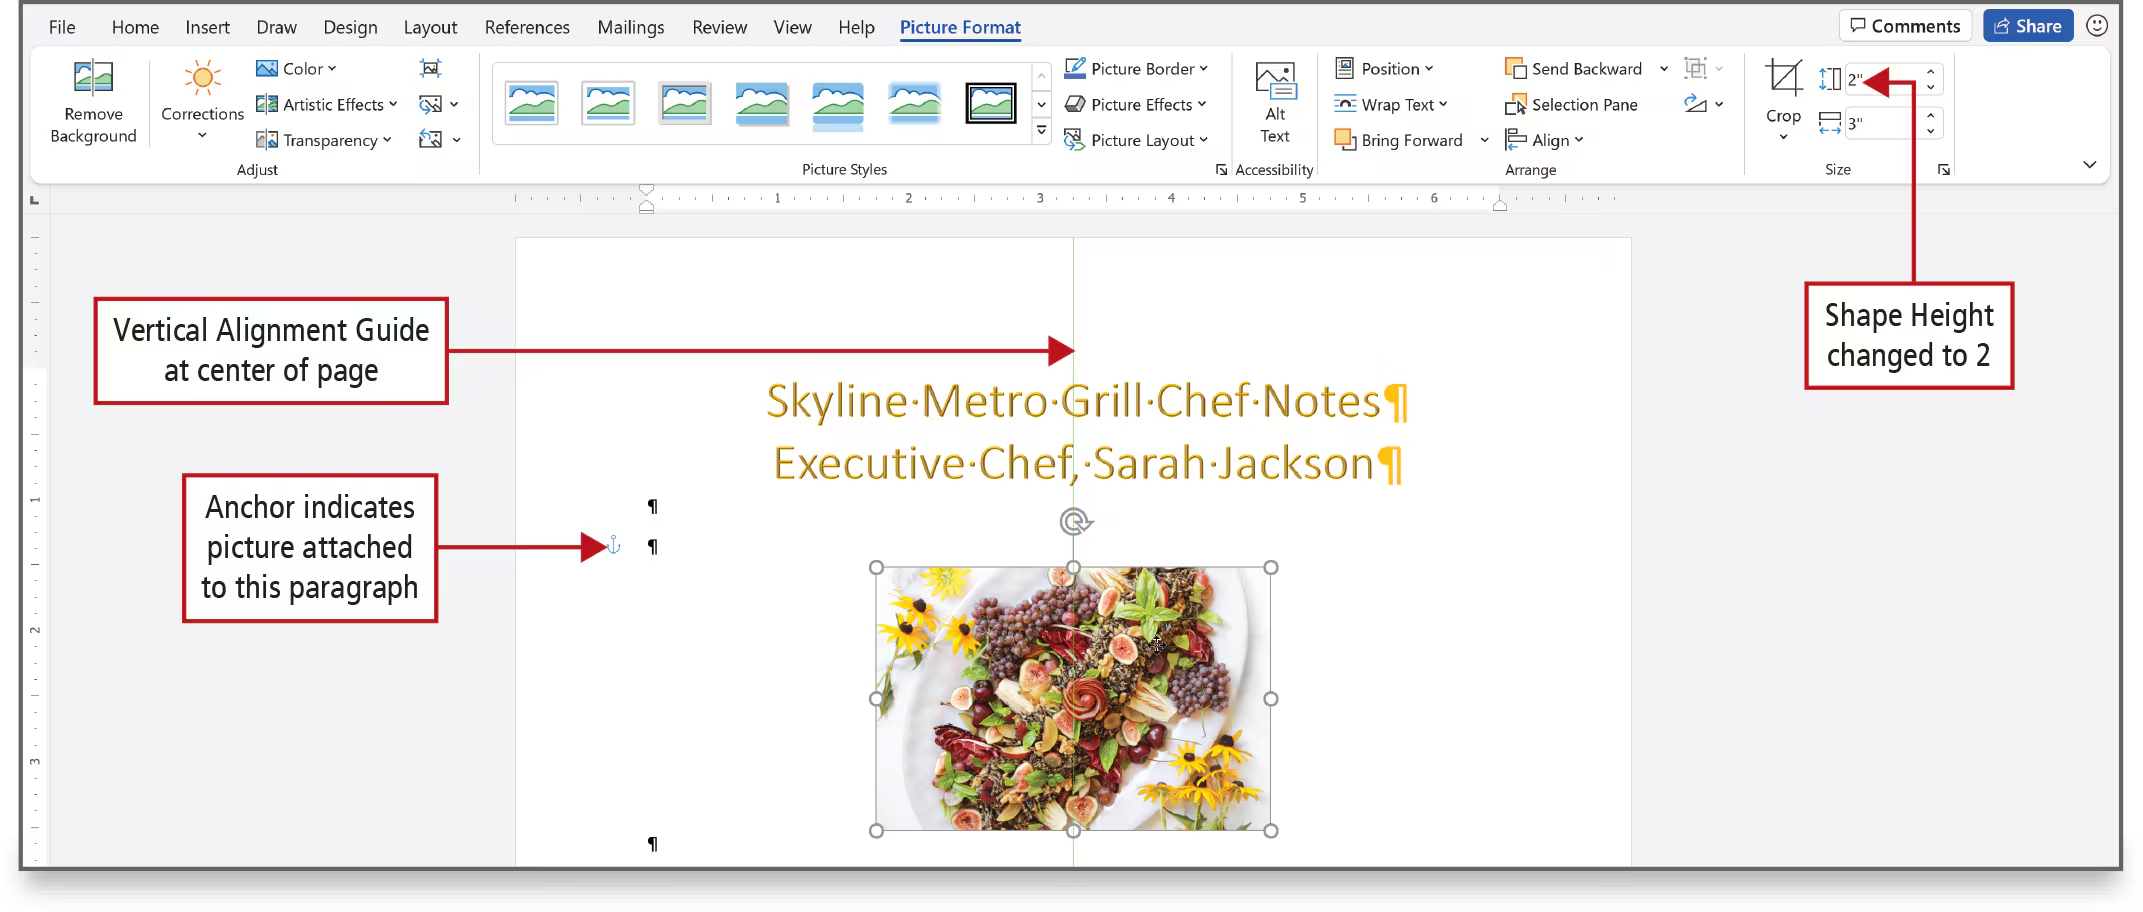Image resolution: width=2143 pixels, height=912 pixels.
Task: Switch to the Layout tab
Action: point(430,27)
